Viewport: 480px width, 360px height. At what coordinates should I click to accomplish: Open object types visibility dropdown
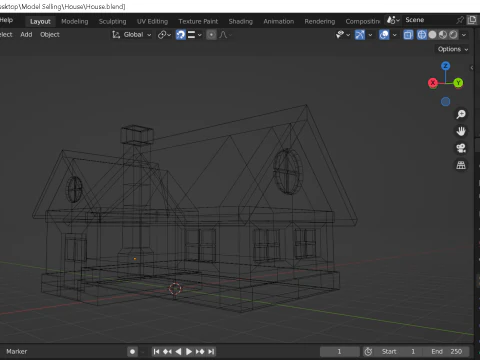coord(343,35)
